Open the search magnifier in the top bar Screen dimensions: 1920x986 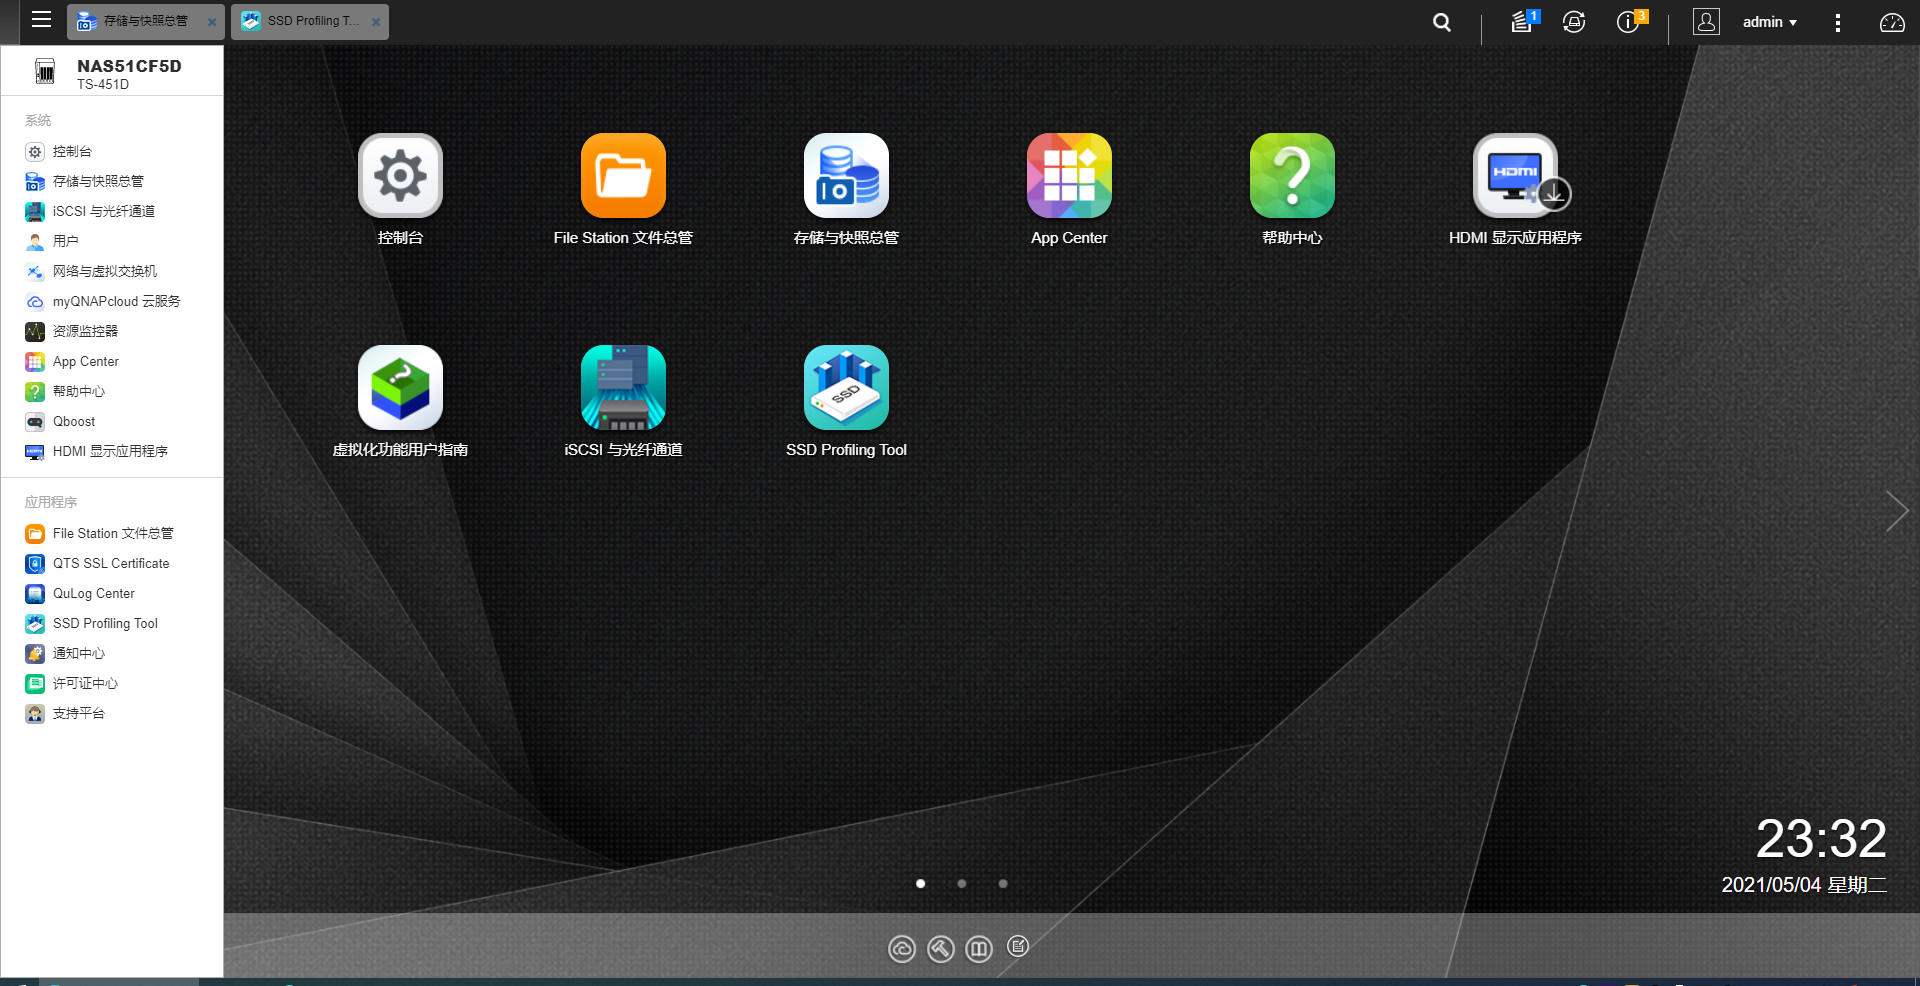(1441, 22)
